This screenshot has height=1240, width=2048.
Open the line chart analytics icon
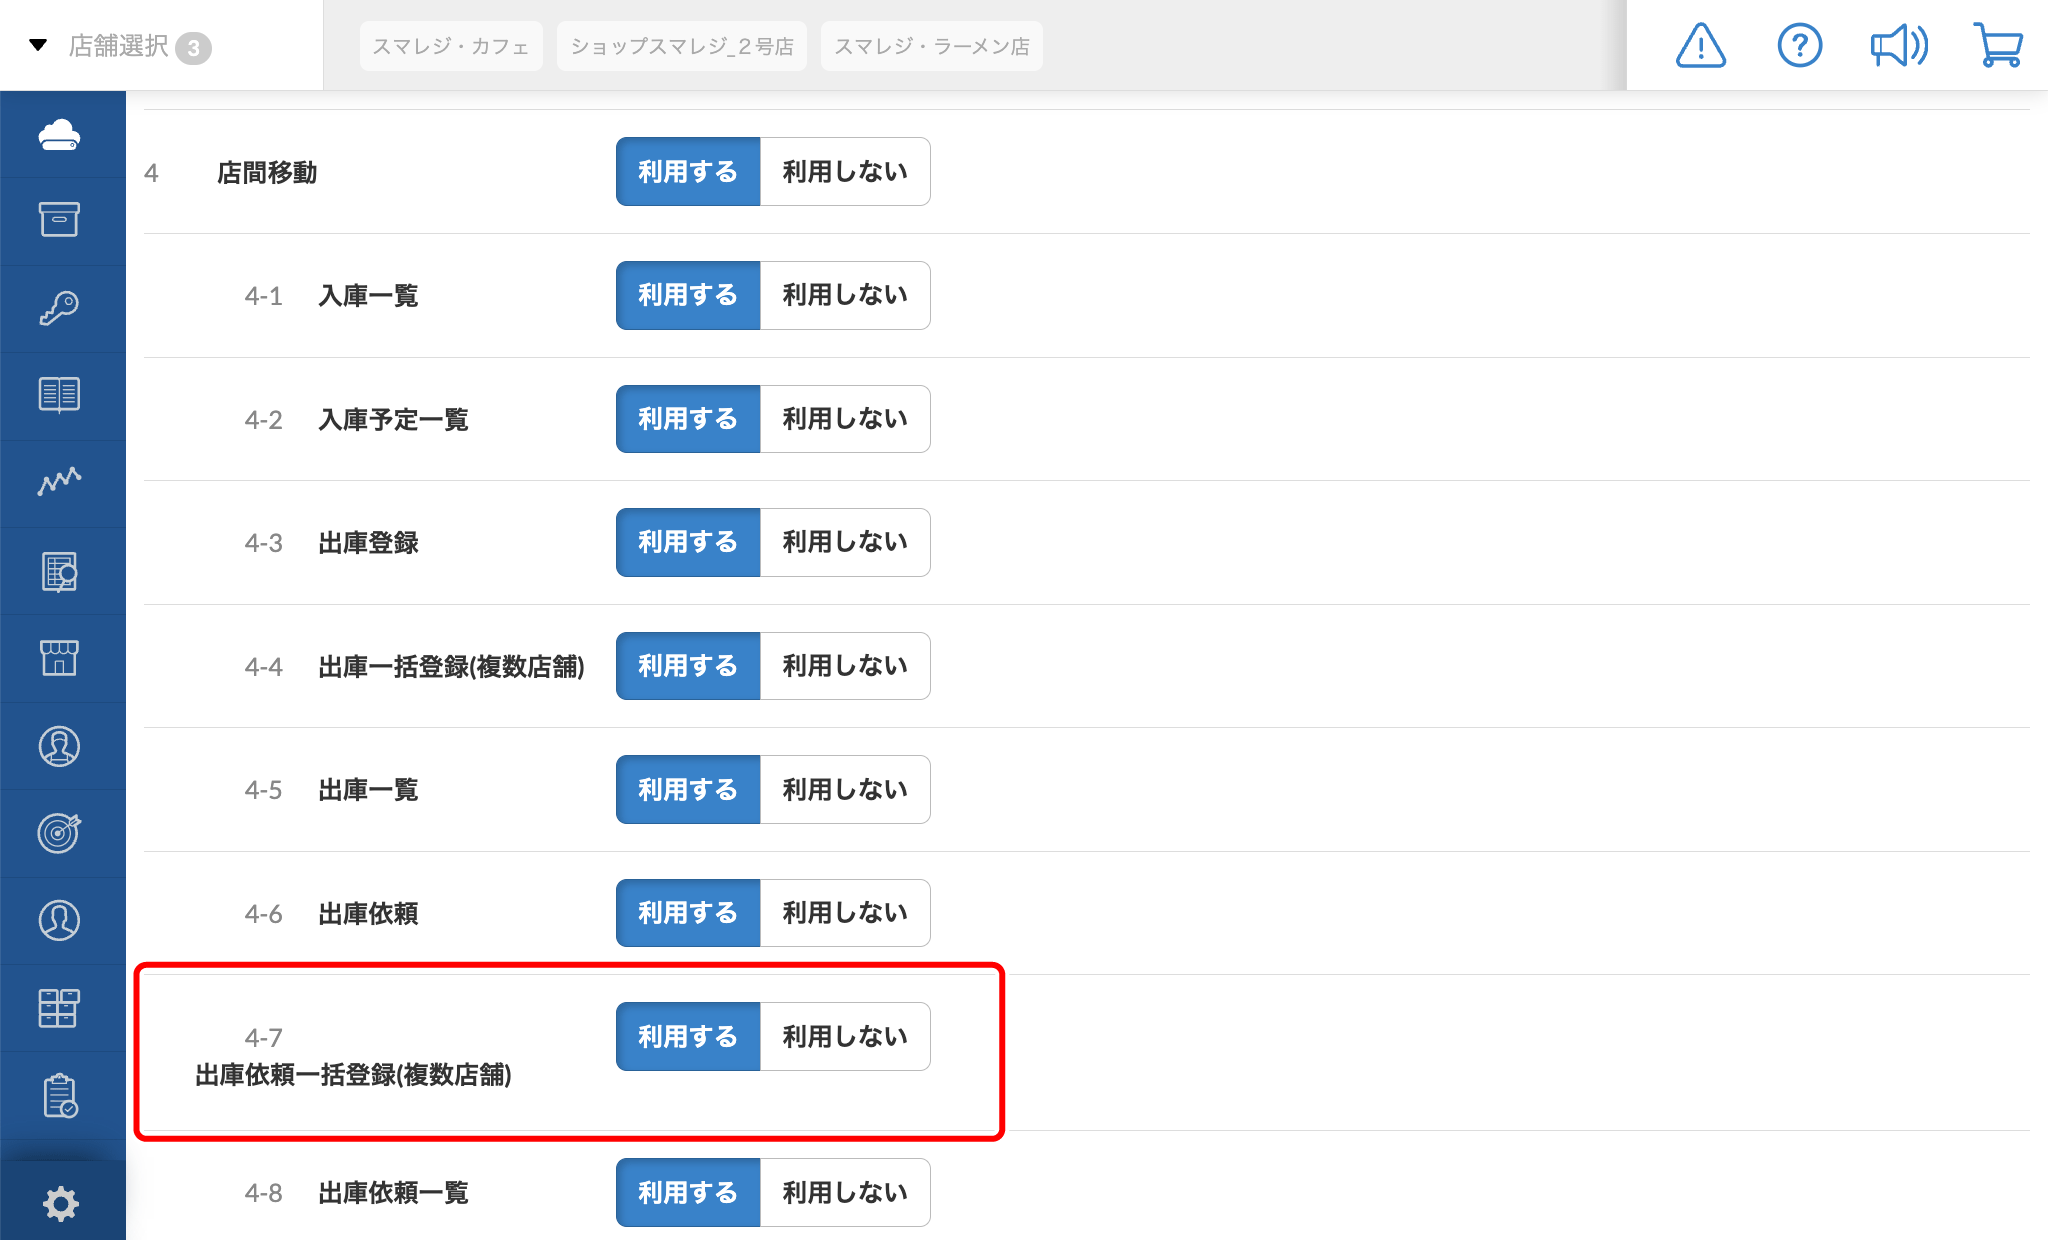coord(60,482)
